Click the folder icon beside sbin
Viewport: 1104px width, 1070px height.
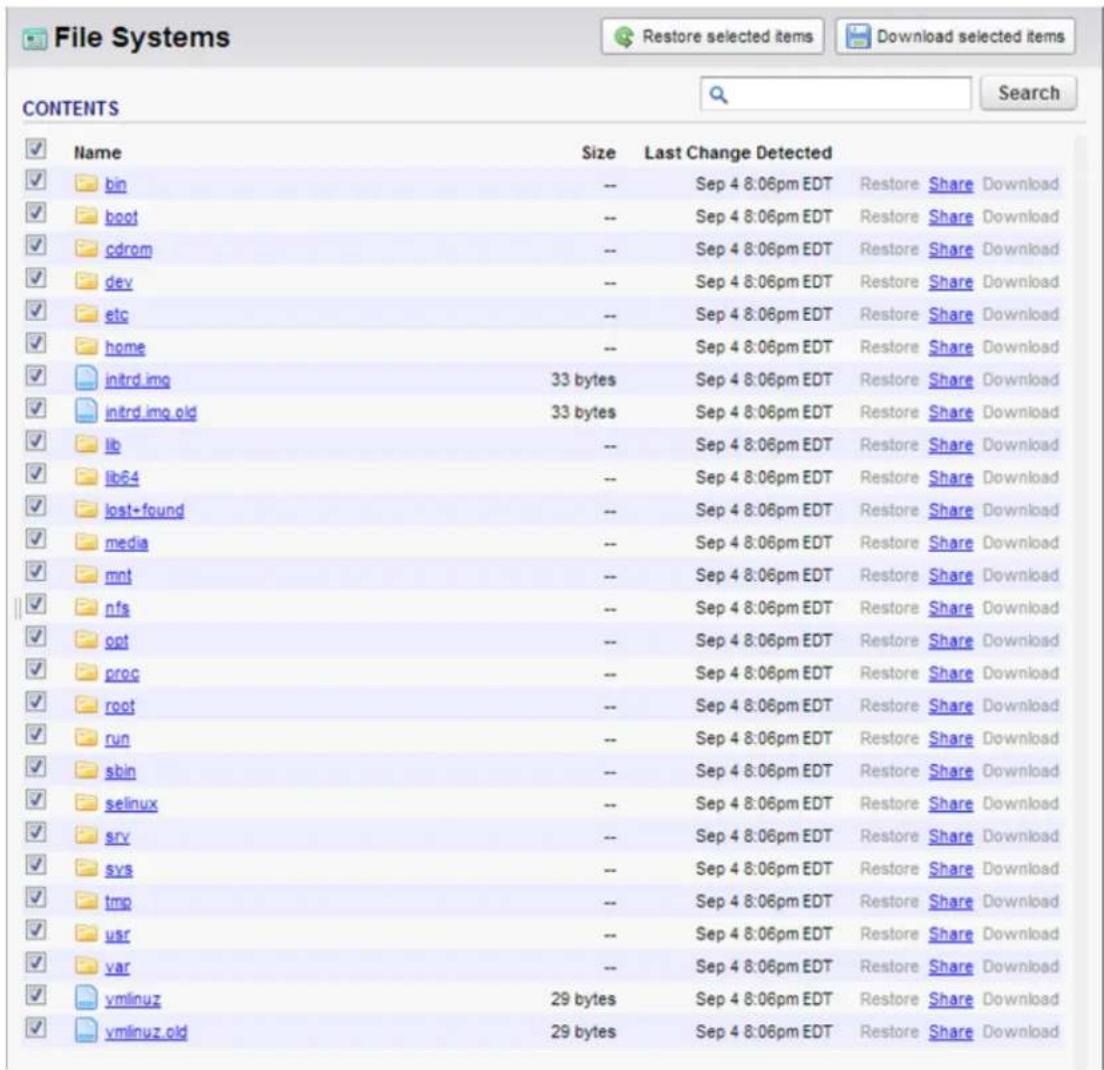(x=86, y=771)
